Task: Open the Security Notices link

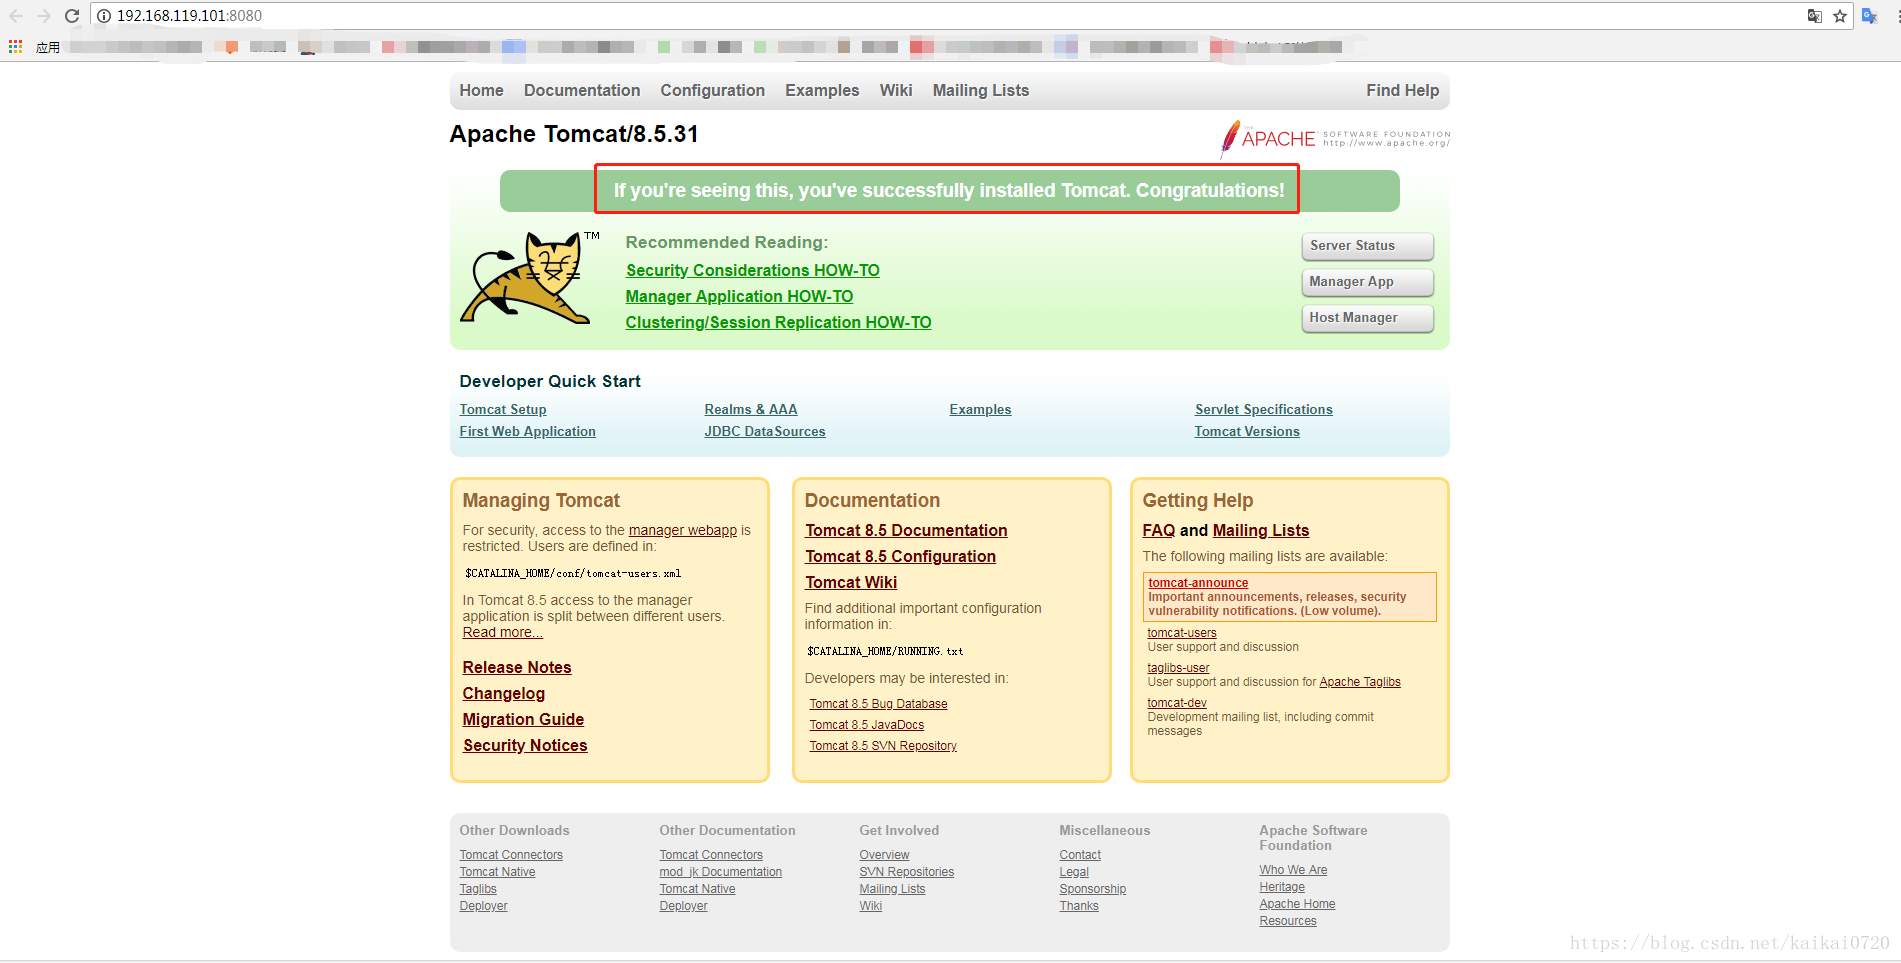Action: coord(525,745)
